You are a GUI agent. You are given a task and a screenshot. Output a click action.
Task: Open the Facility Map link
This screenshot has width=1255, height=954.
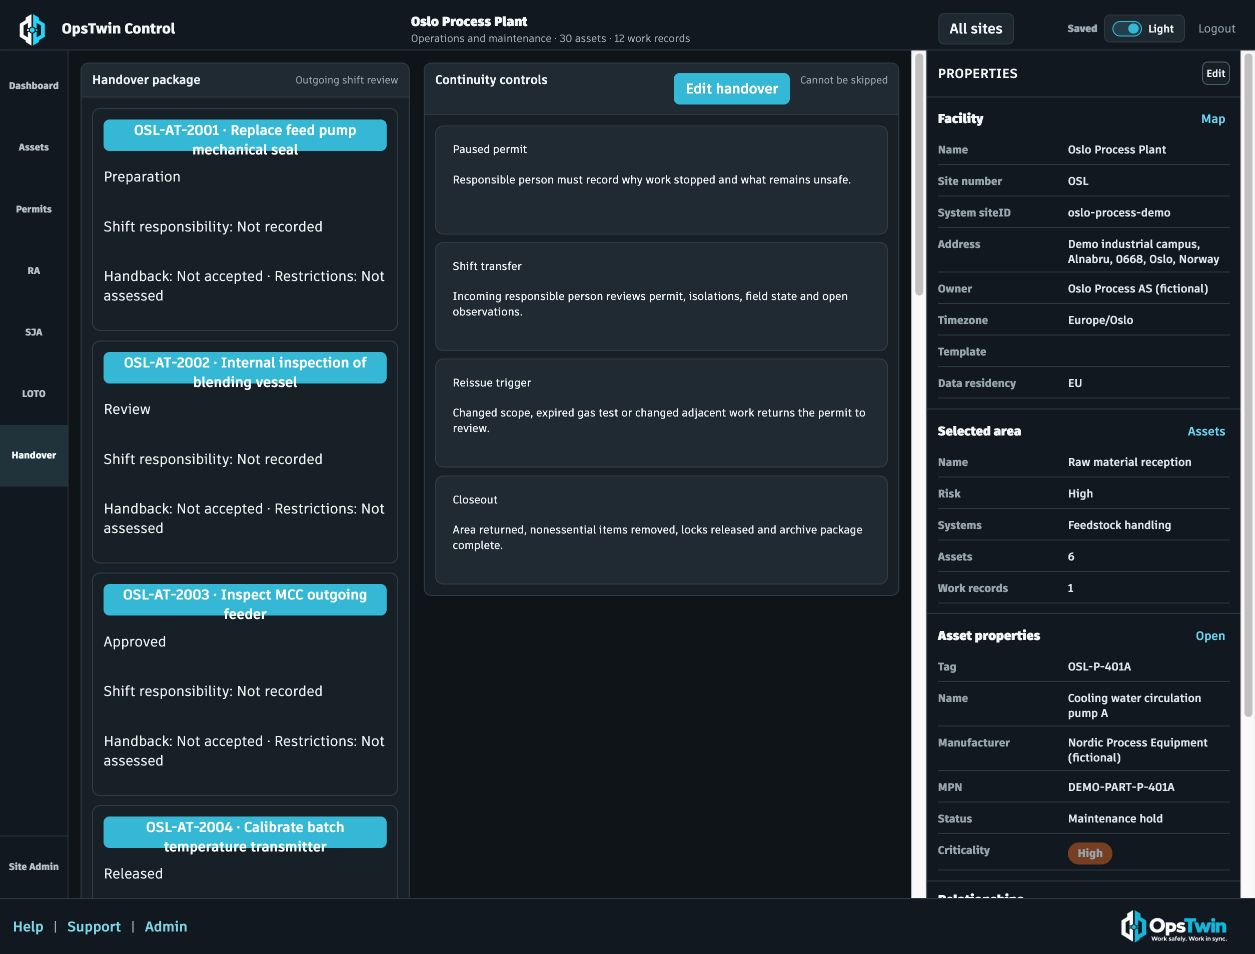tap(1212, 119)
